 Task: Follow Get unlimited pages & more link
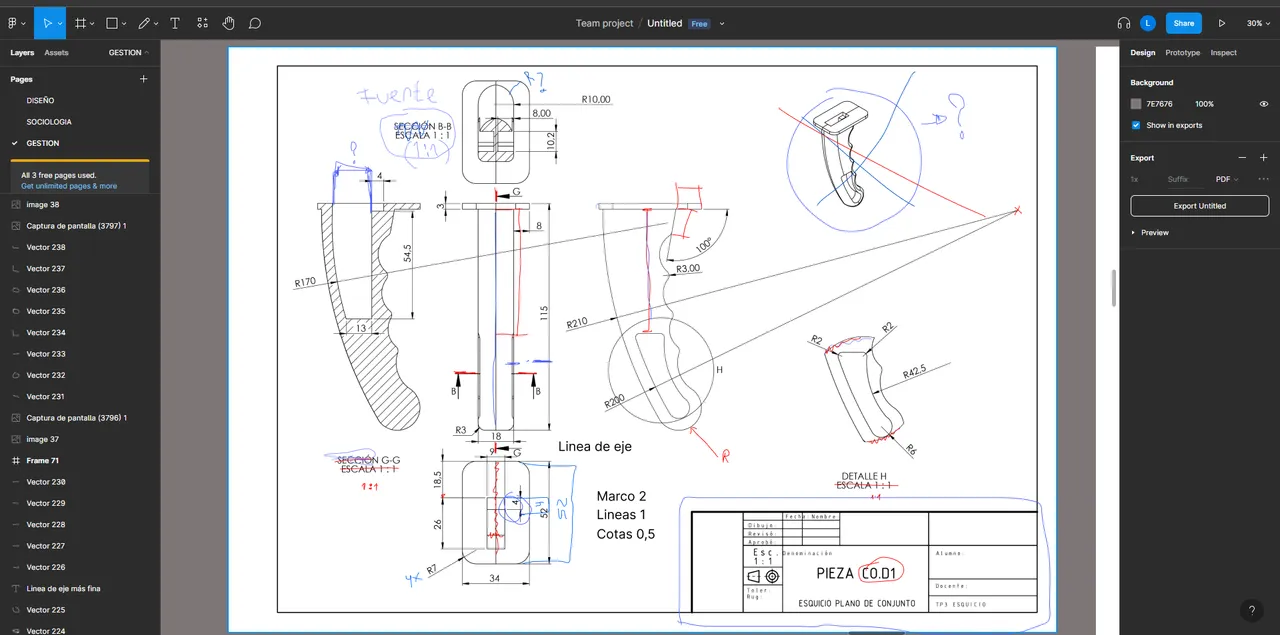tap(69, 186)
